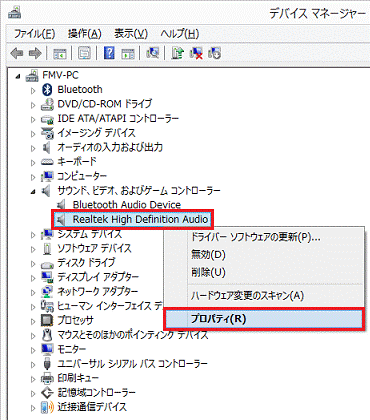Click the ディスプレイ アダプター icon

47,277
